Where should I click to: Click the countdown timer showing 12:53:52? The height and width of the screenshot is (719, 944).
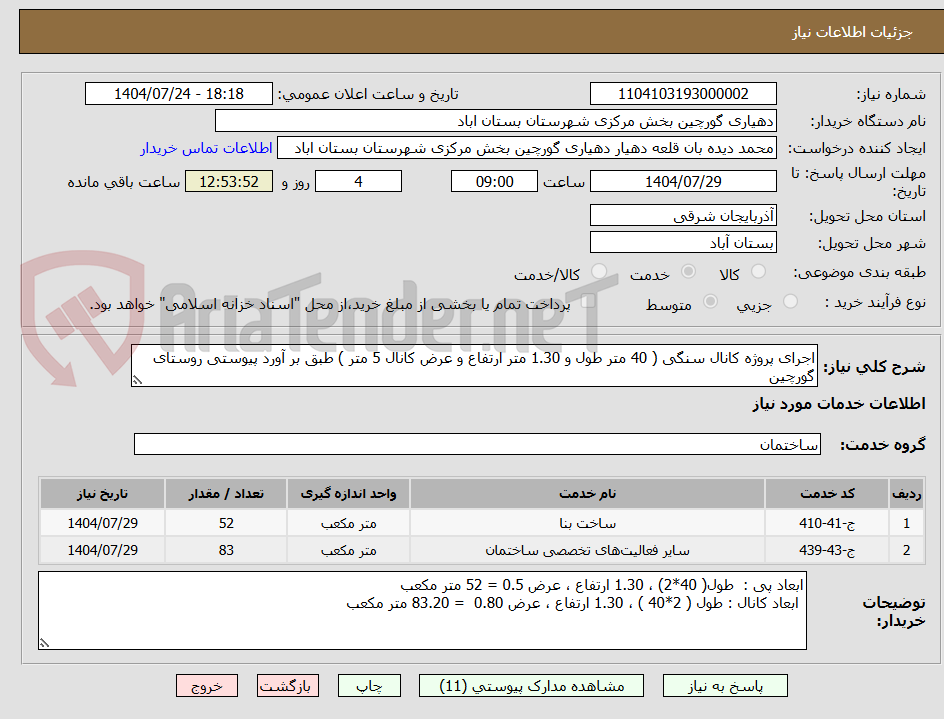pos(228,182)
